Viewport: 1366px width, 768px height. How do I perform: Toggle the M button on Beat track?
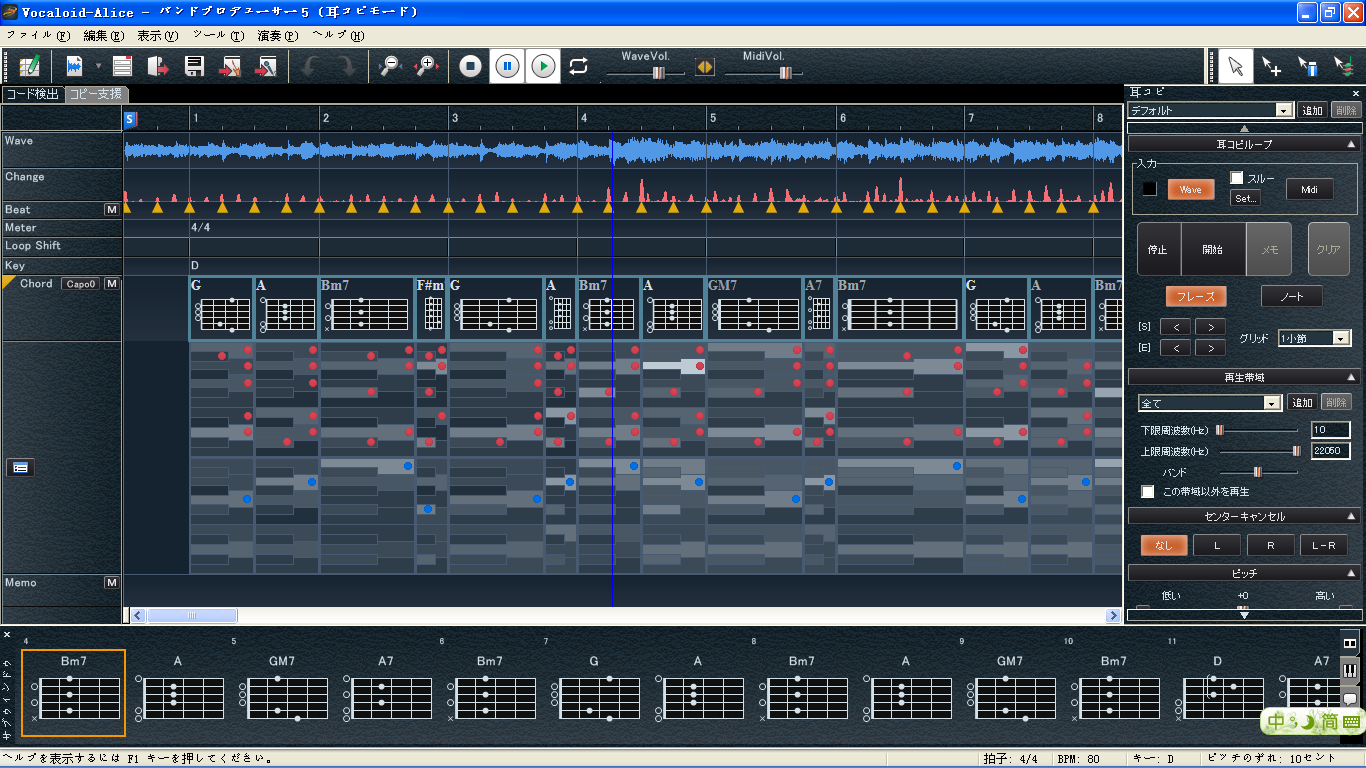(112, 210)
